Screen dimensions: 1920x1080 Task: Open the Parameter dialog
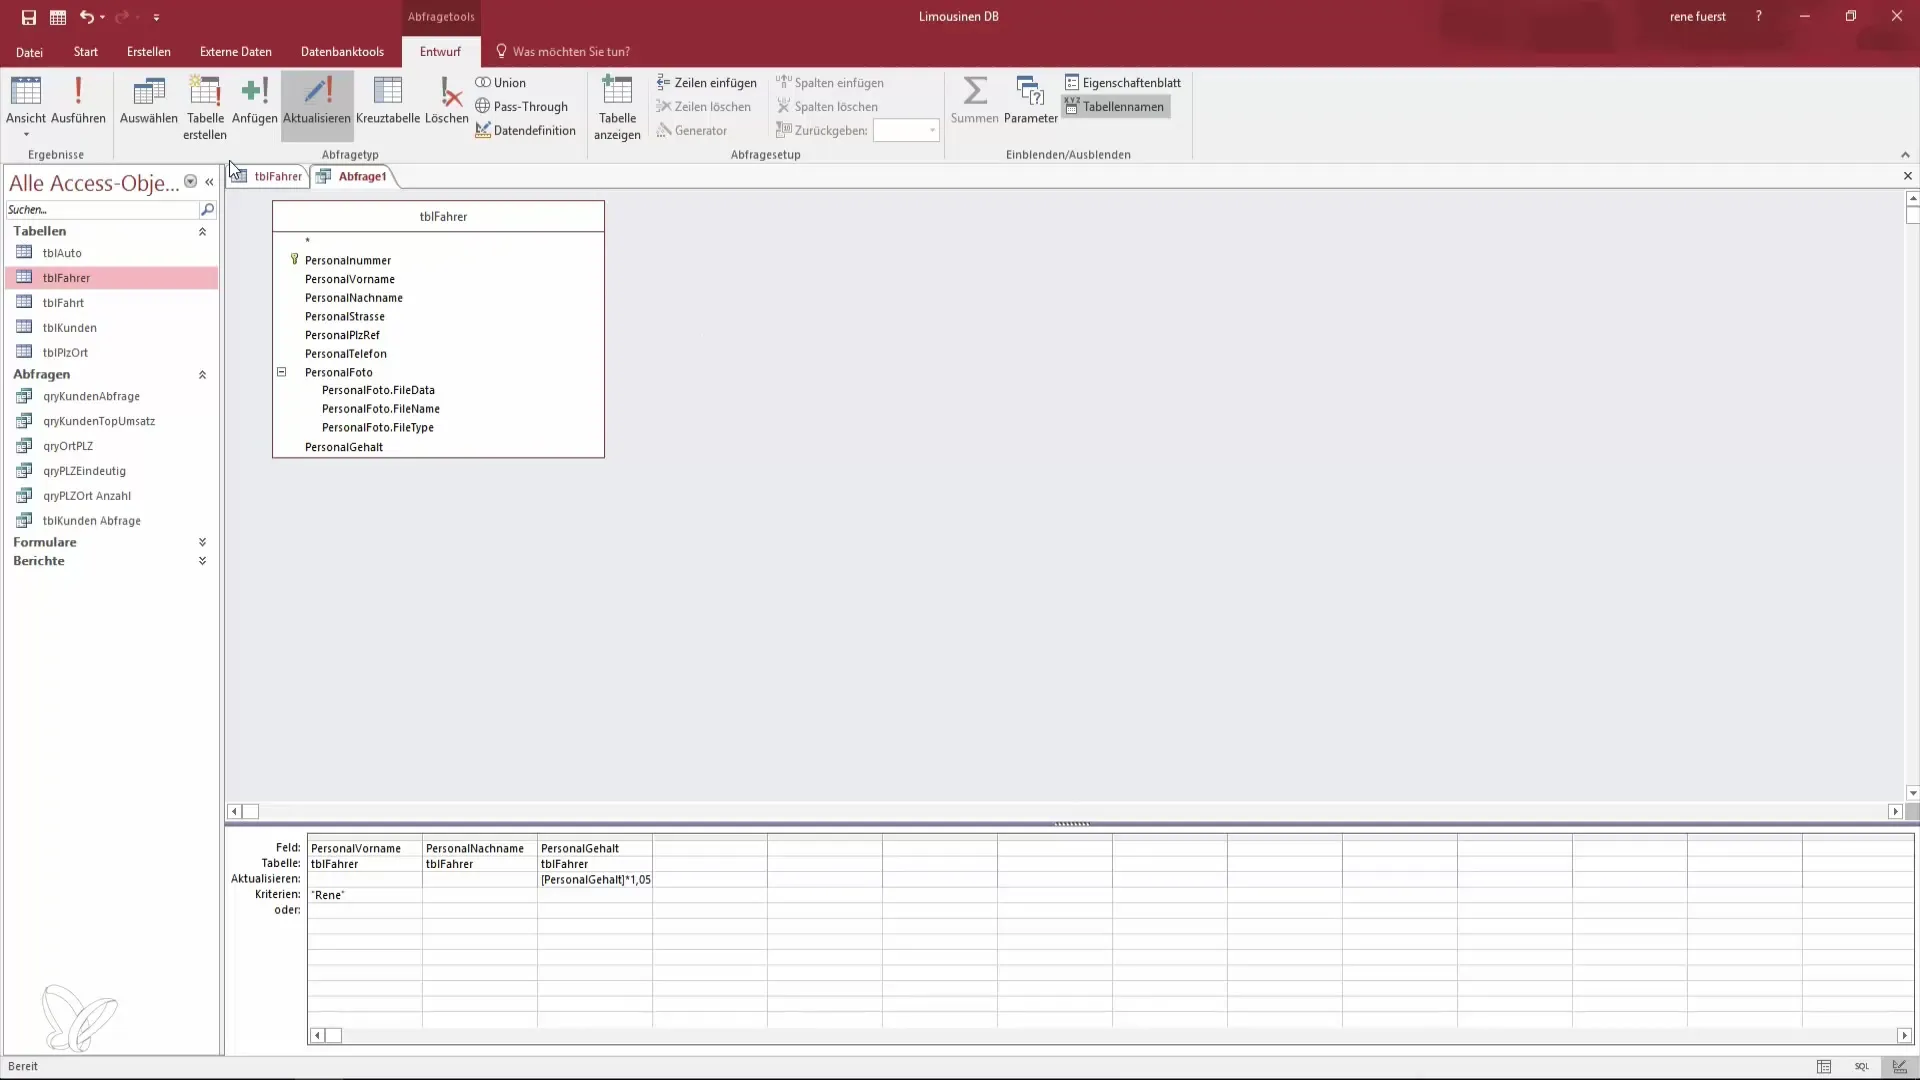[1030, 100]
